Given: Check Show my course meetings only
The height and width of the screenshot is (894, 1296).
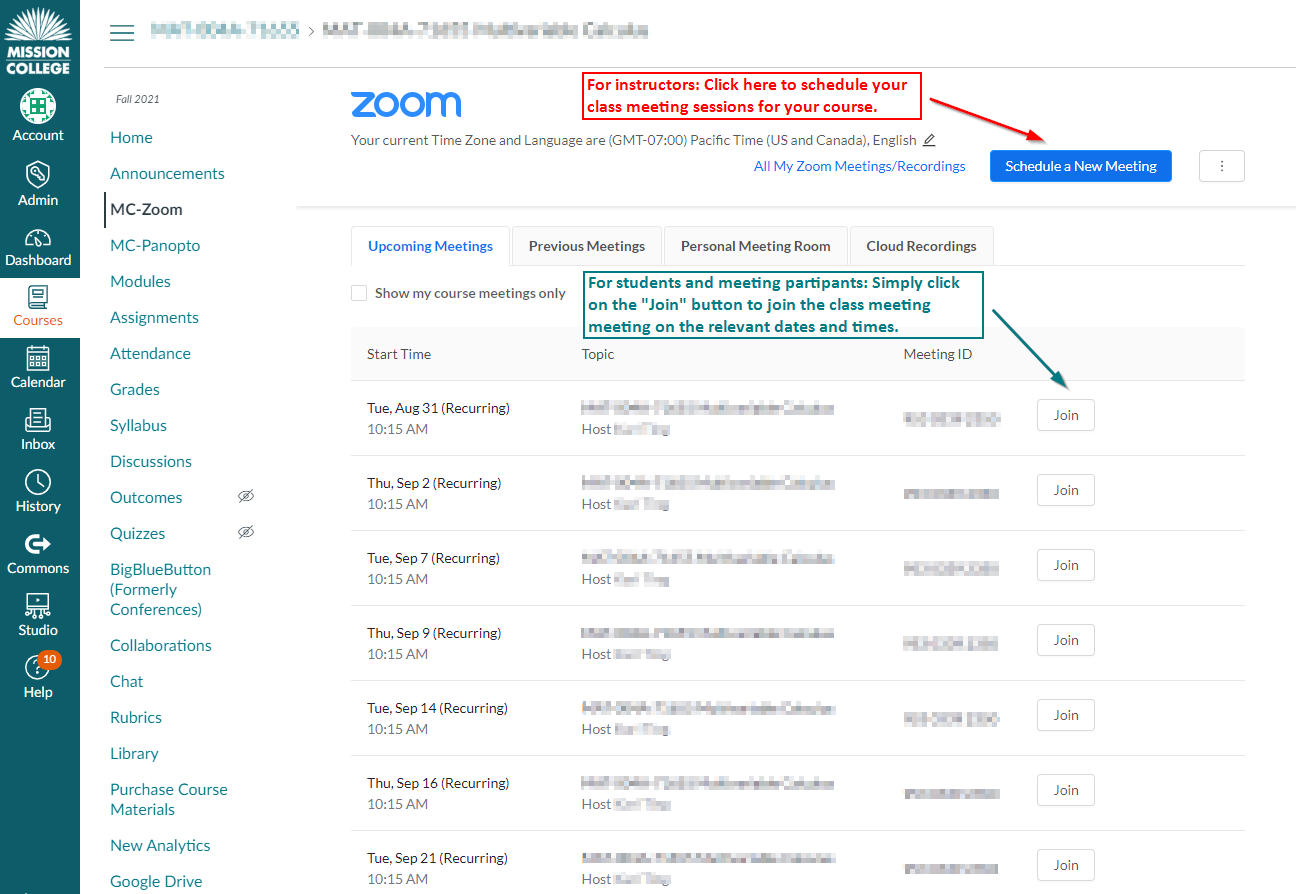Looking at the screenshot, I should (x=359, y=293).
